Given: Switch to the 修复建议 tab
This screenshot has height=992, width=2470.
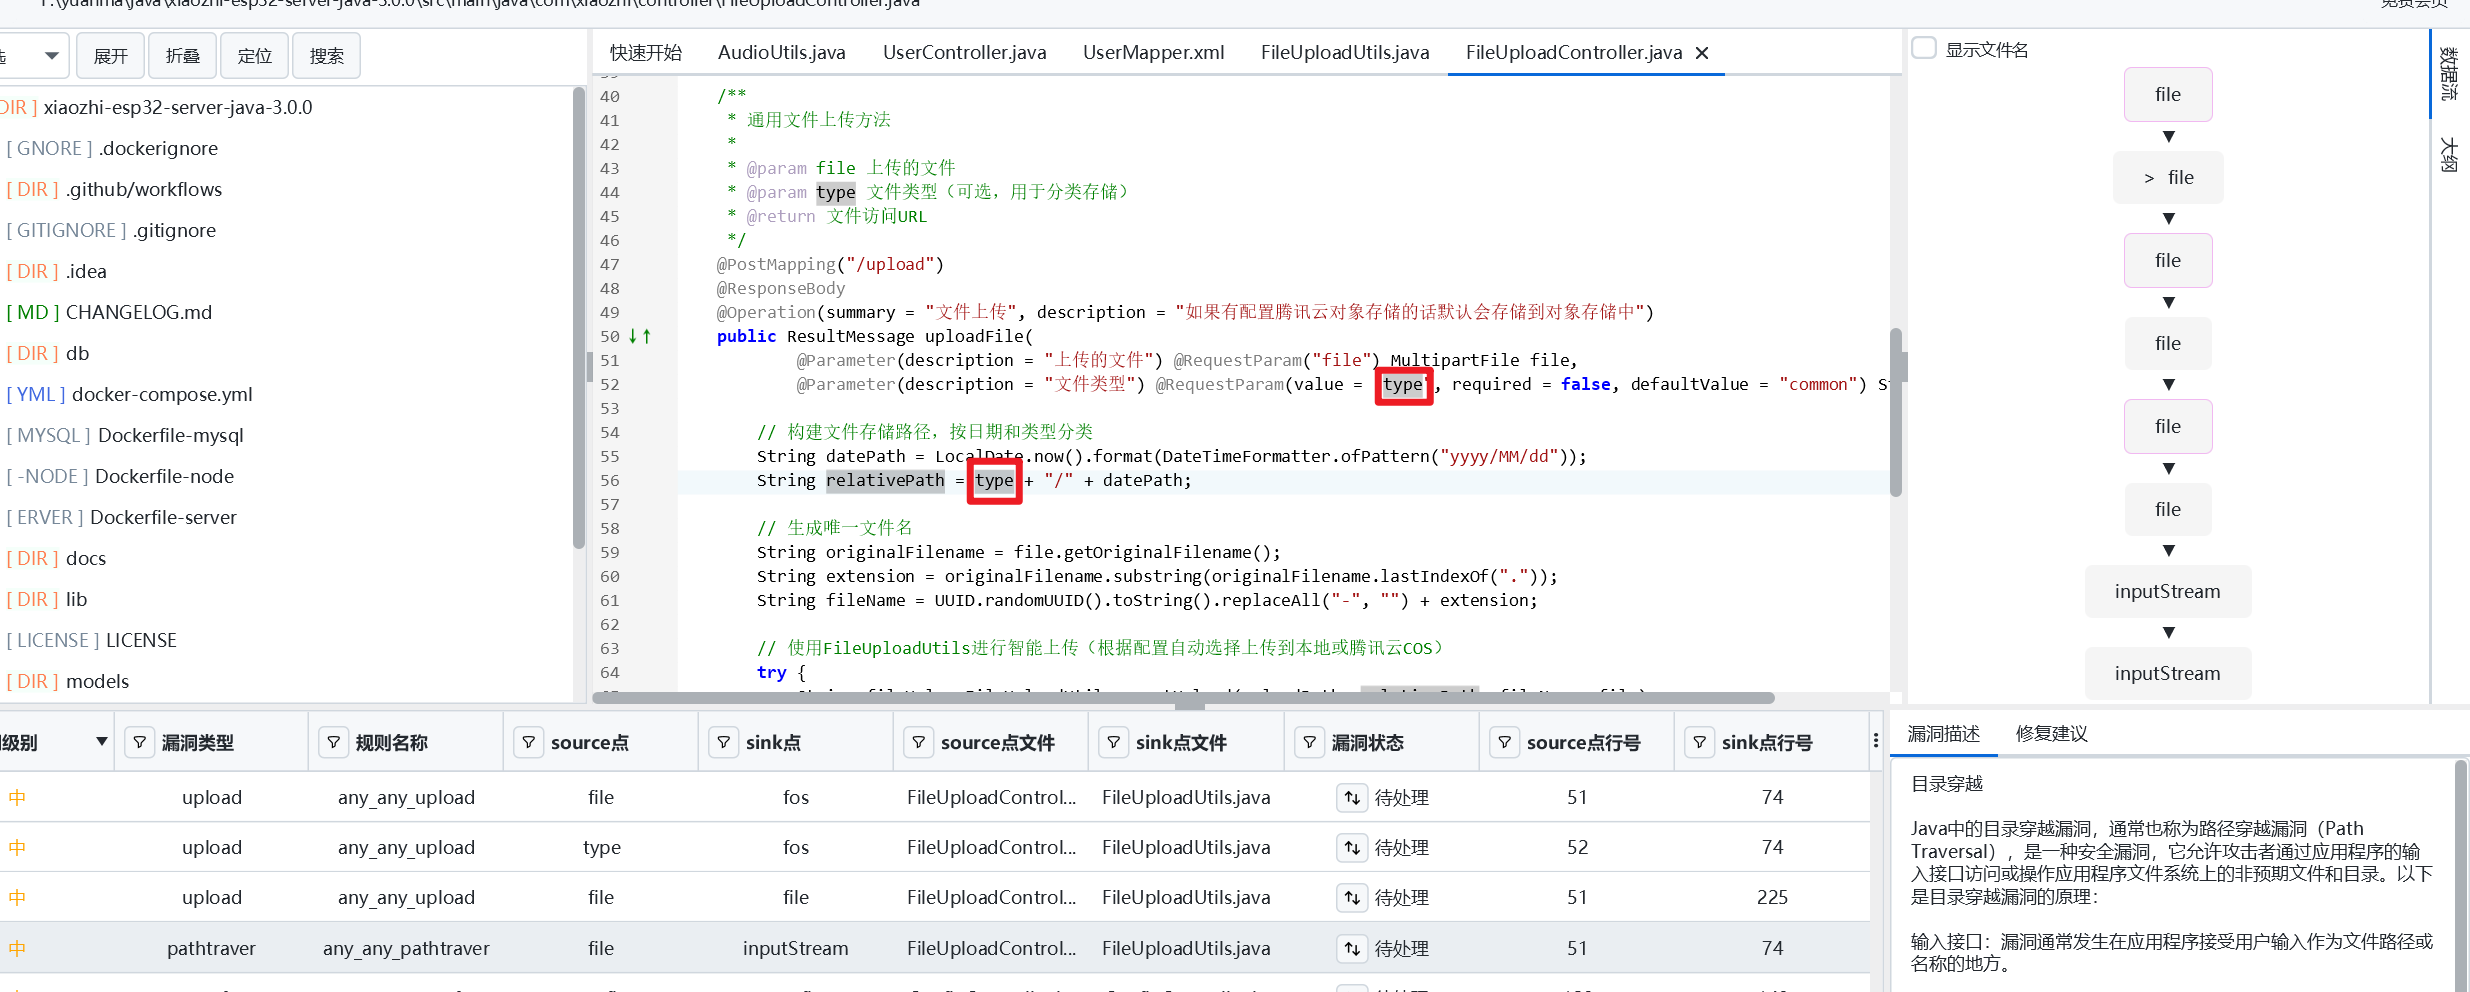Looking at the screenshot, I should coord(2051,734).
